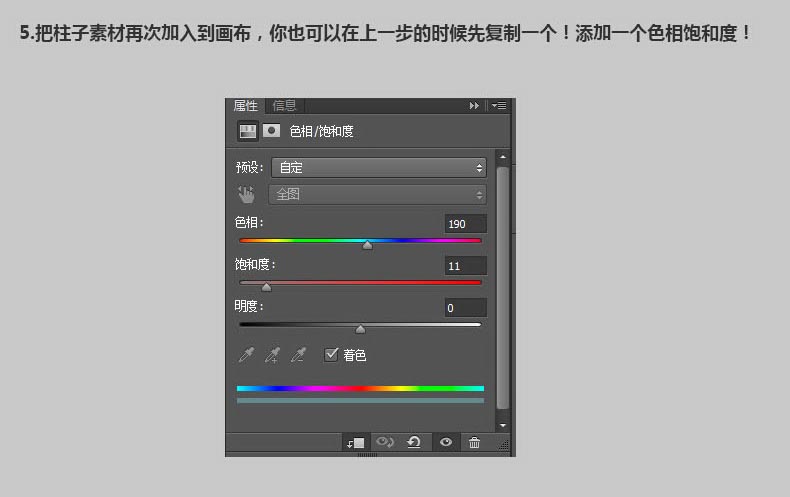Click the saturation value field 11

[x=466, y=266]
